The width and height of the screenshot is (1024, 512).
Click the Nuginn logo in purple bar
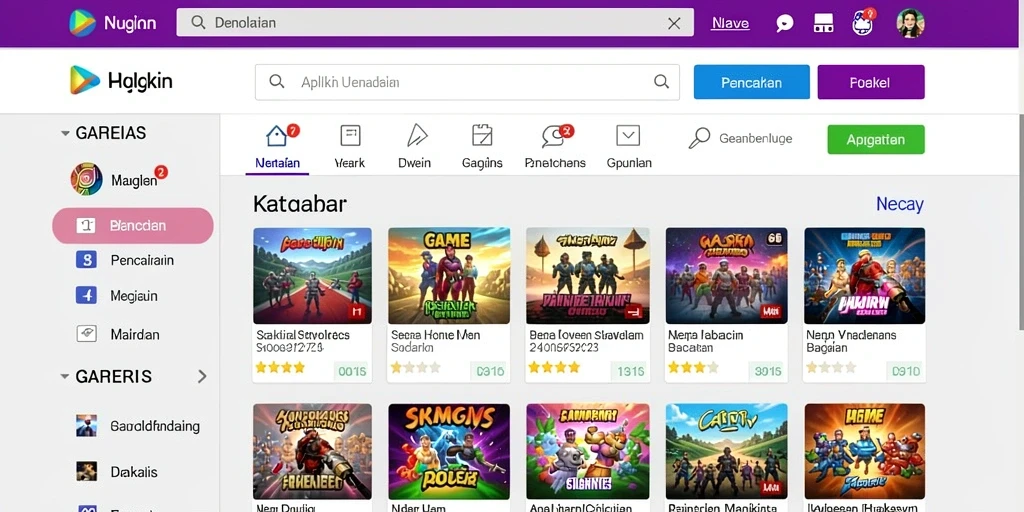click(113, 23)
